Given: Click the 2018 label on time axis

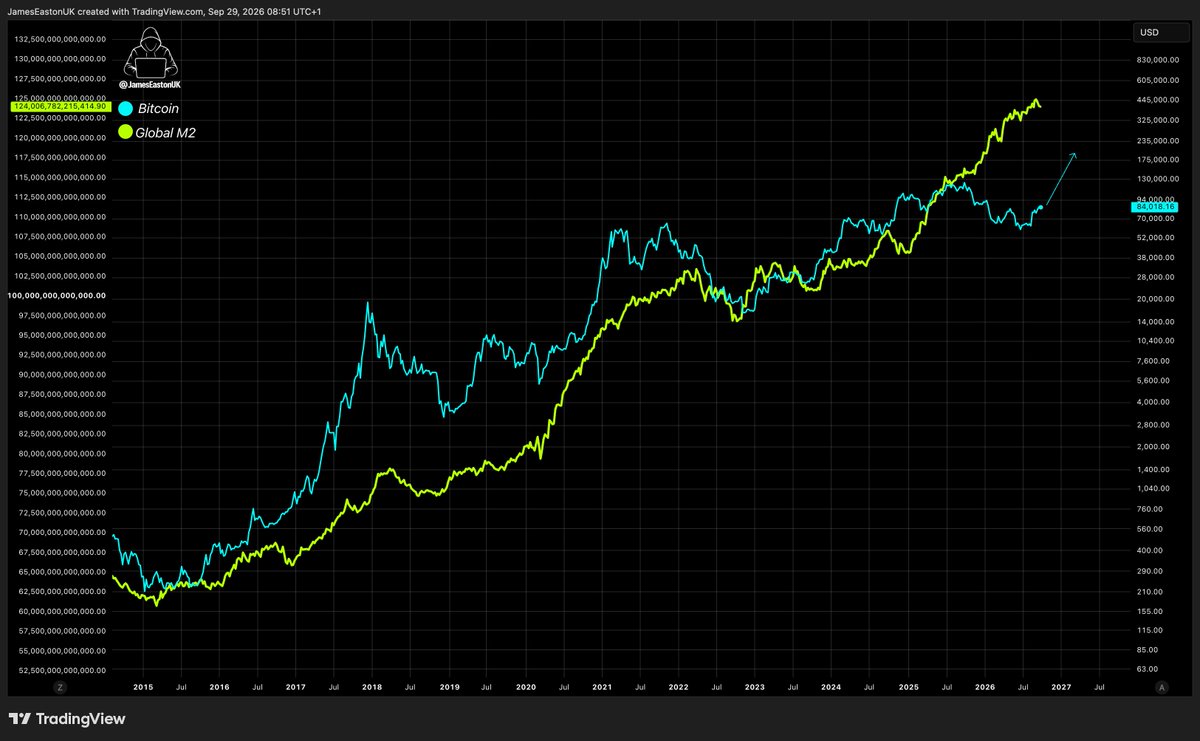Looking at the screenshot, I should tap(372, 687).
